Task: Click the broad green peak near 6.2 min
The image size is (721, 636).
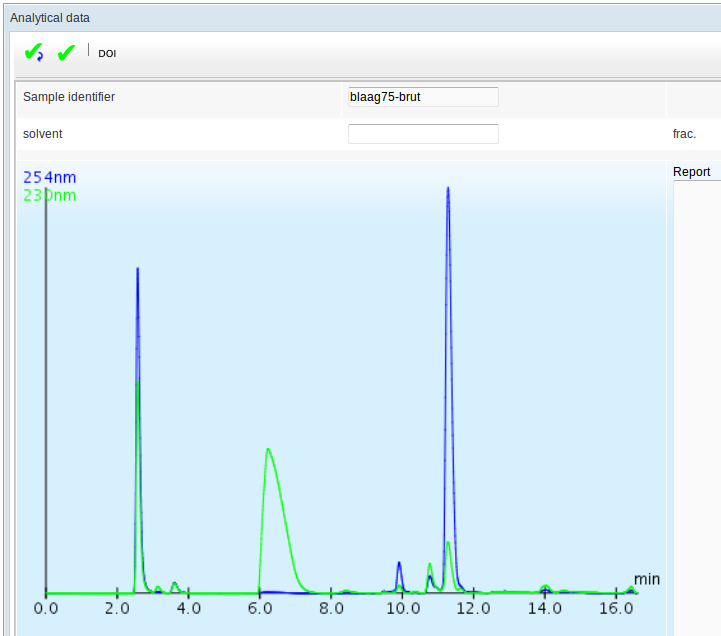Action: 268,450
